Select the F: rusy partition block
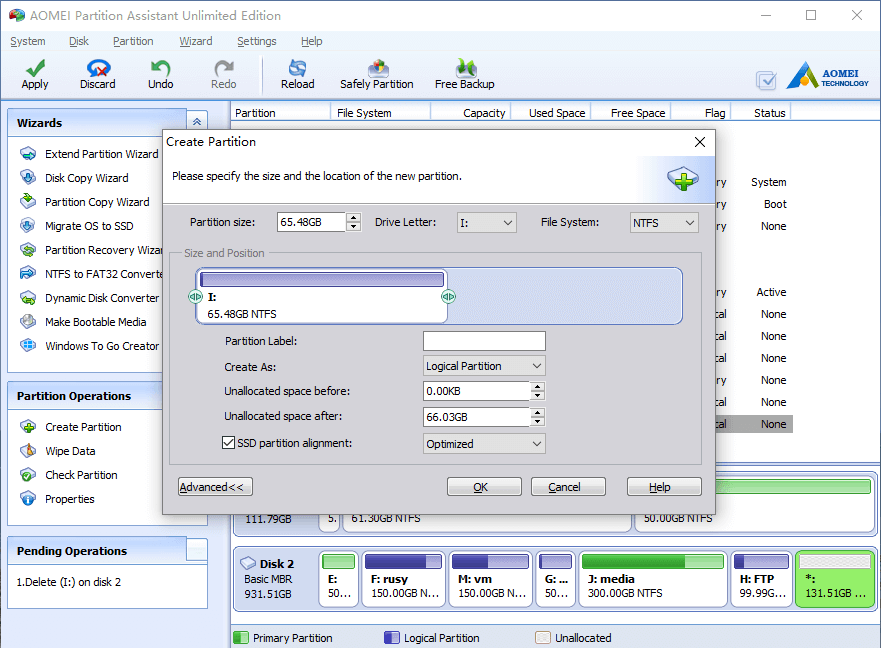The image size is (881, 648). pos(403,579)
